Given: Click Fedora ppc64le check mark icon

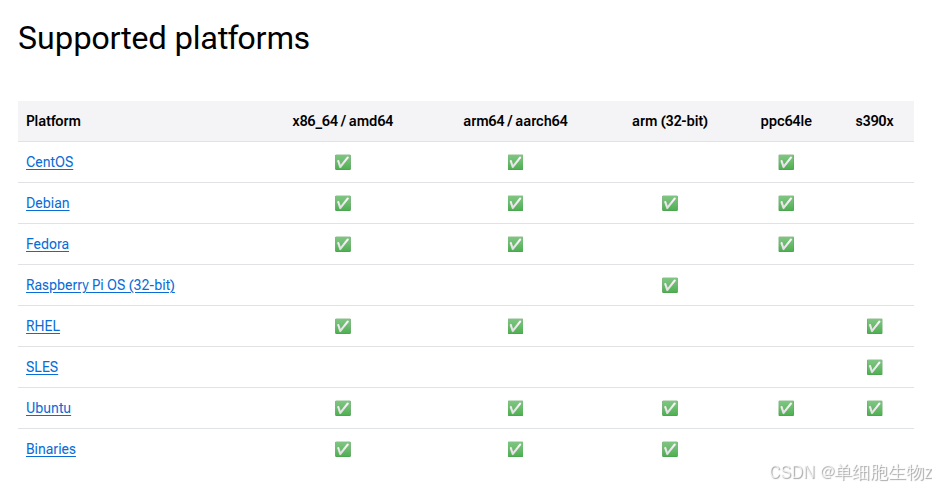Looking at the screenshot, I should [x=786, y=244].
